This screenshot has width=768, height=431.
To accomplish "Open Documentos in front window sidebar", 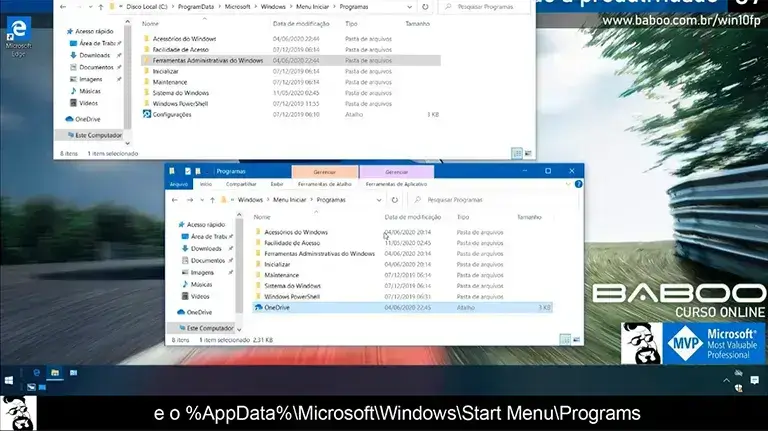I will pyautogui.click(x=207, y=261).
